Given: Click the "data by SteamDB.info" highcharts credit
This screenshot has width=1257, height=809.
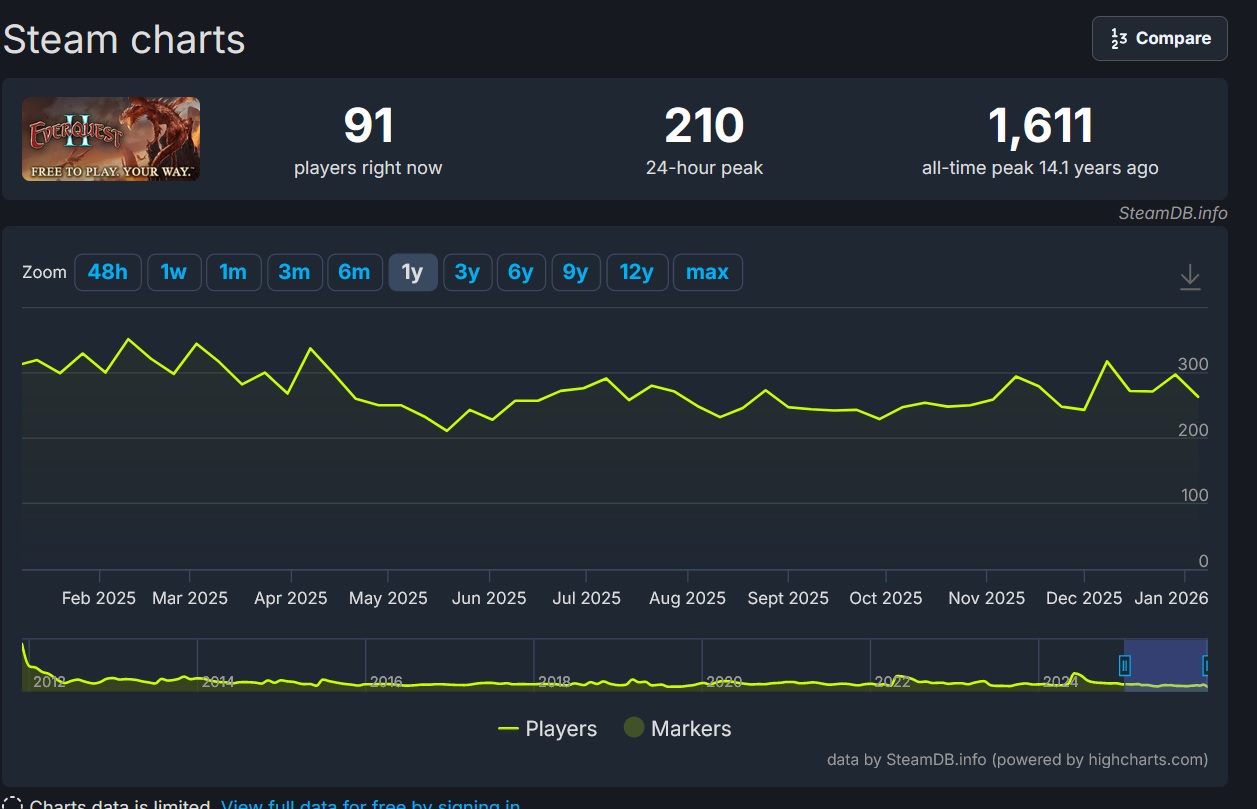Looking at the screenshot, I should tap(1017, 759).
